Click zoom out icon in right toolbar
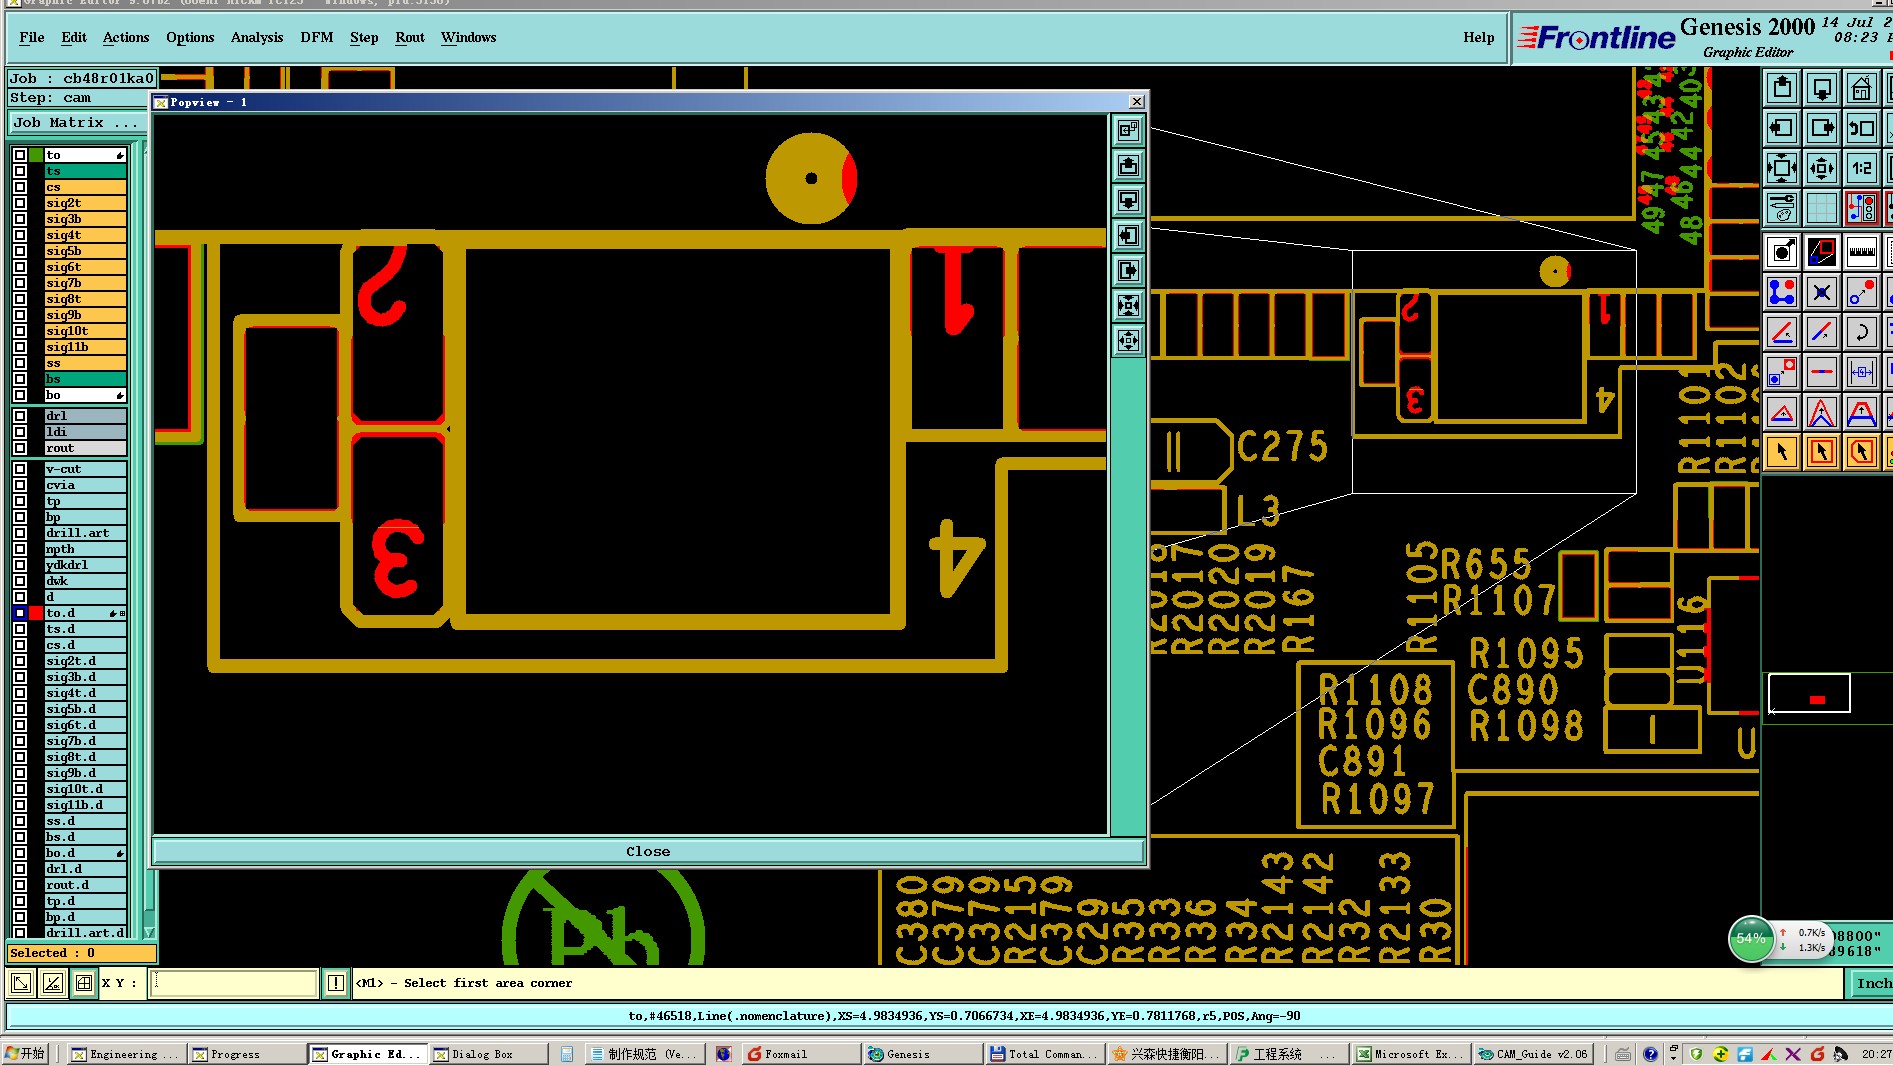 click(x=1822, y=168)
